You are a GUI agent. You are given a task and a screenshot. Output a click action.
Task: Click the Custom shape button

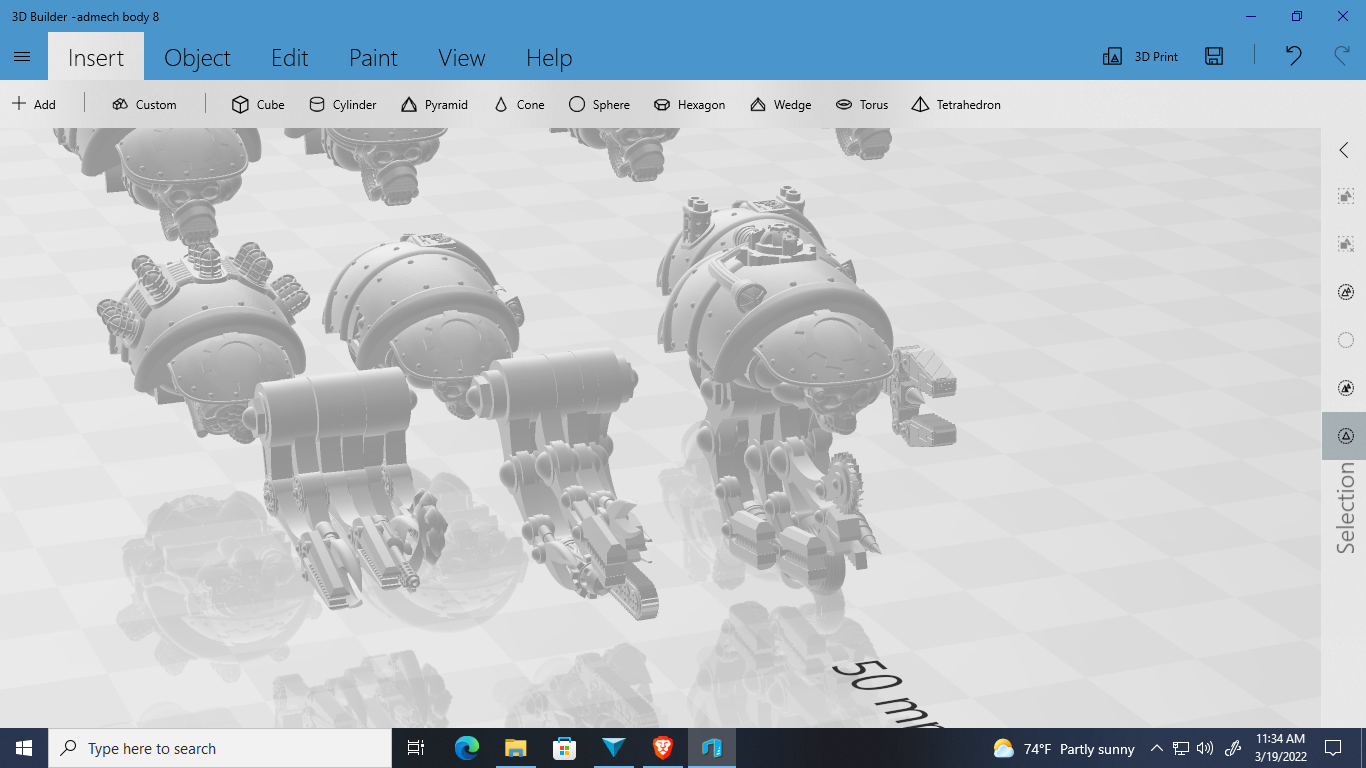click(x=145, y=104)
